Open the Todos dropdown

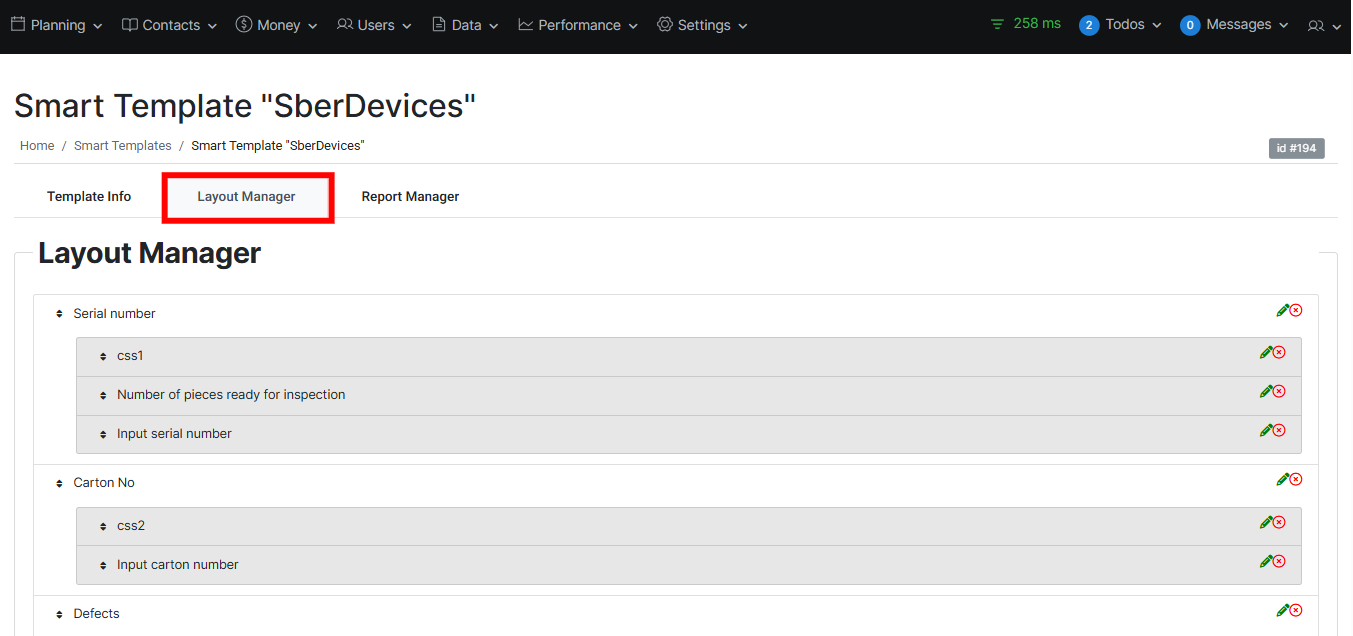[x=1121, y=25]
